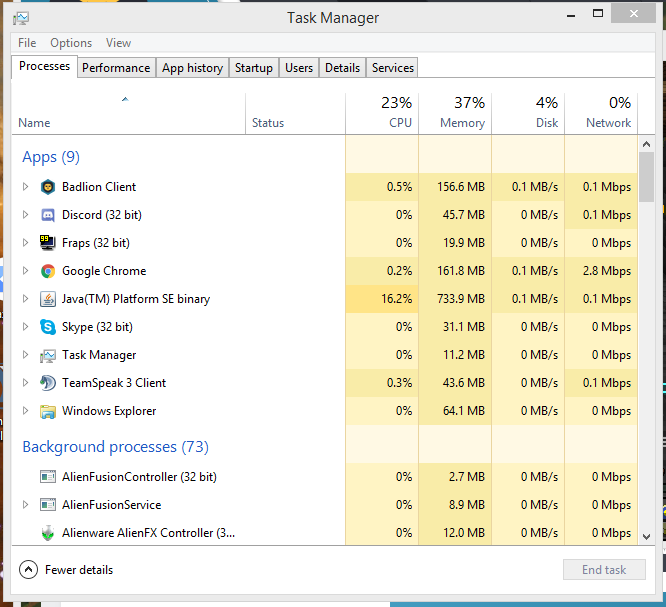This screenshot has height=607, width=666.
Task: Expand the Skype (32 bit) process group
Action: click(x=25, y=327)
